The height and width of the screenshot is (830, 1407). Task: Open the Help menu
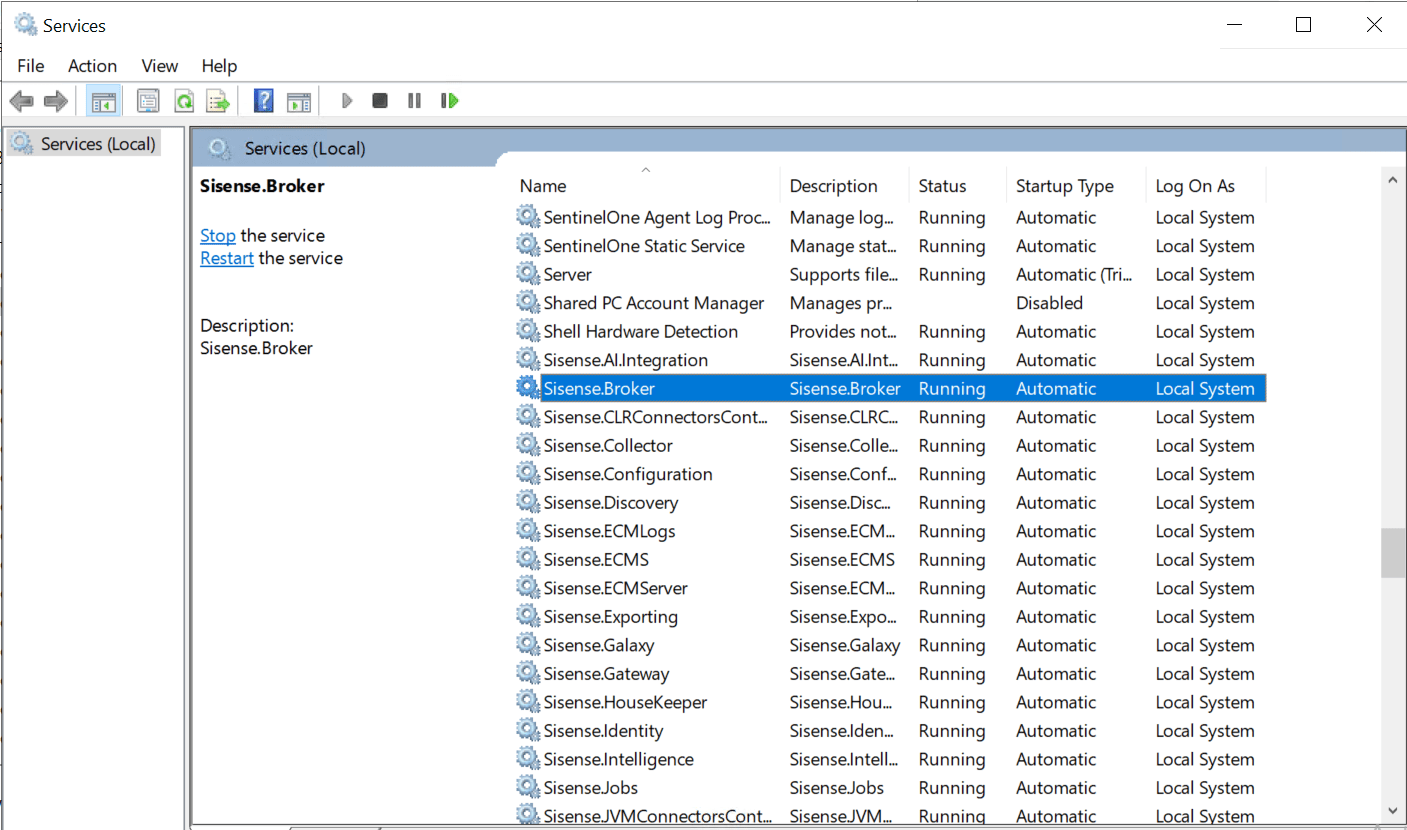point(219,66)
